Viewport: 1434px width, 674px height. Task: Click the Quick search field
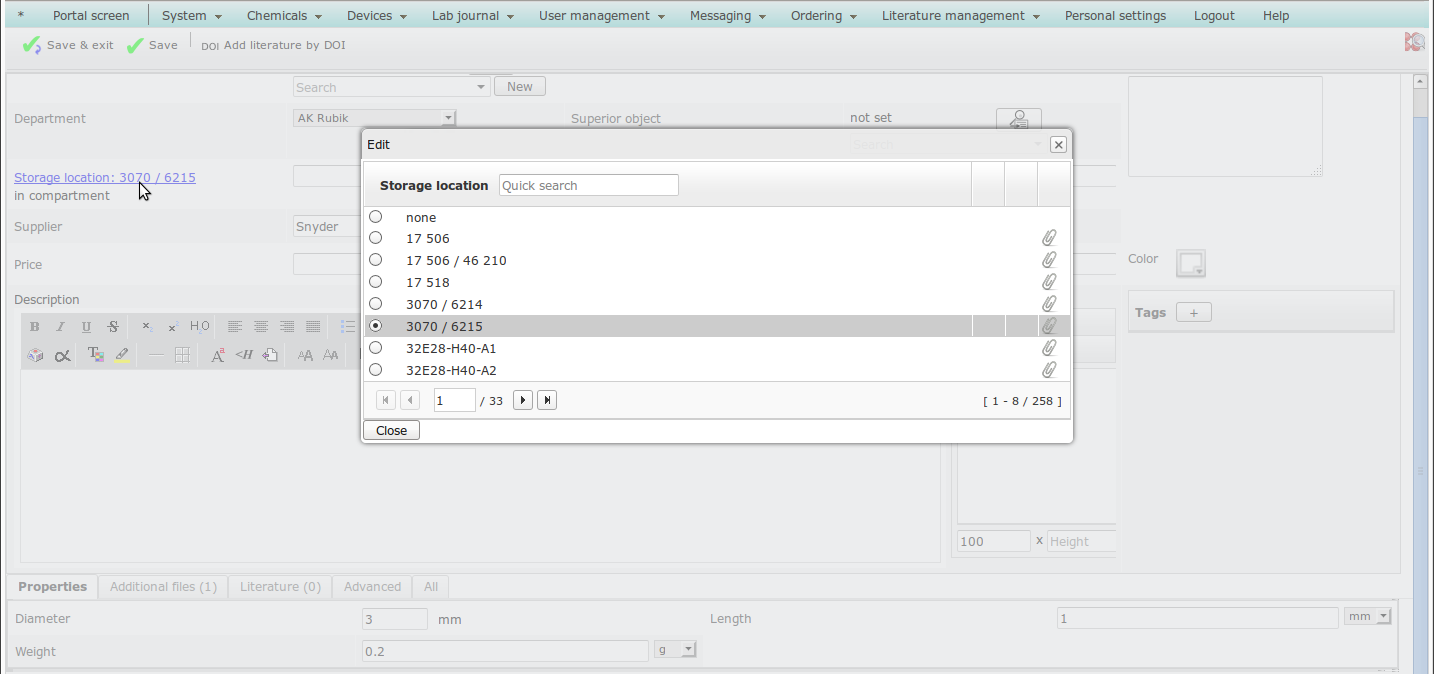coord(588,185)
